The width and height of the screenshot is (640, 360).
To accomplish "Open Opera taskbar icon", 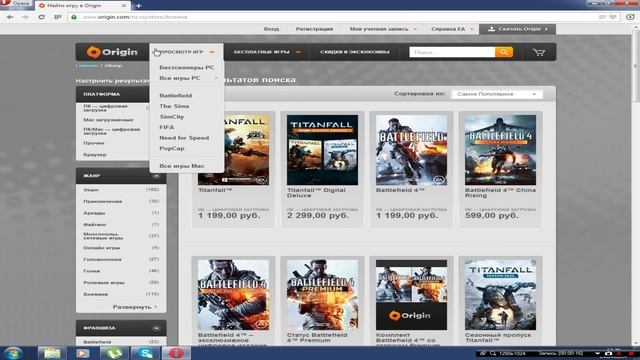I will [176, 353].
